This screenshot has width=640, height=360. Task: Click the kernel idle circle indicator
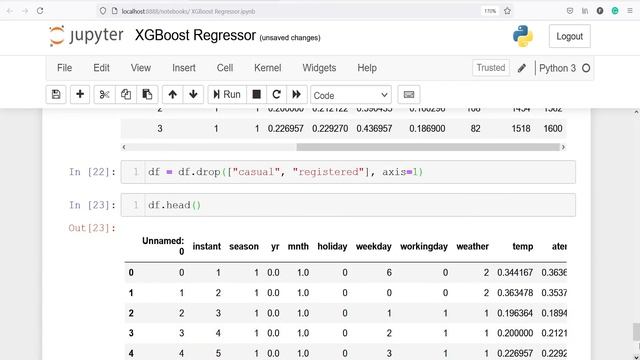(x=586, y=68)
